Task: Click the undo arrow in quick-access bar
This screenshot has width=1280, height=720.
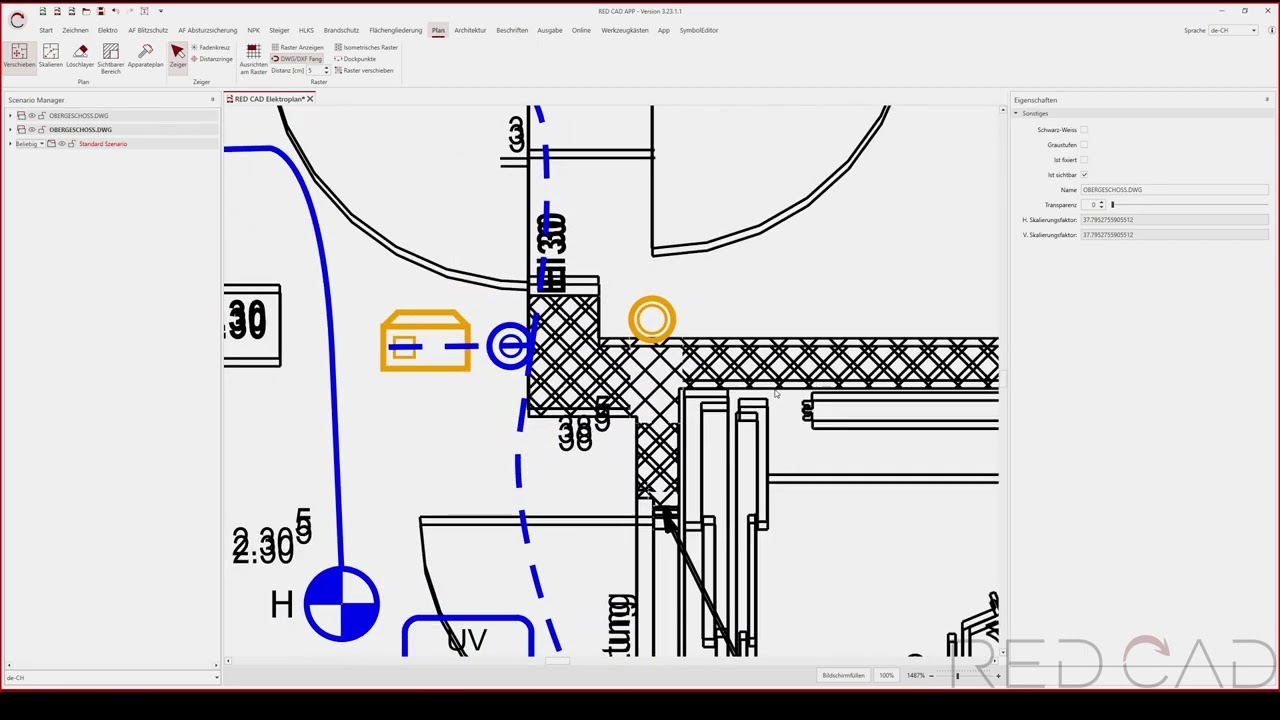Action: click(116, 11)
